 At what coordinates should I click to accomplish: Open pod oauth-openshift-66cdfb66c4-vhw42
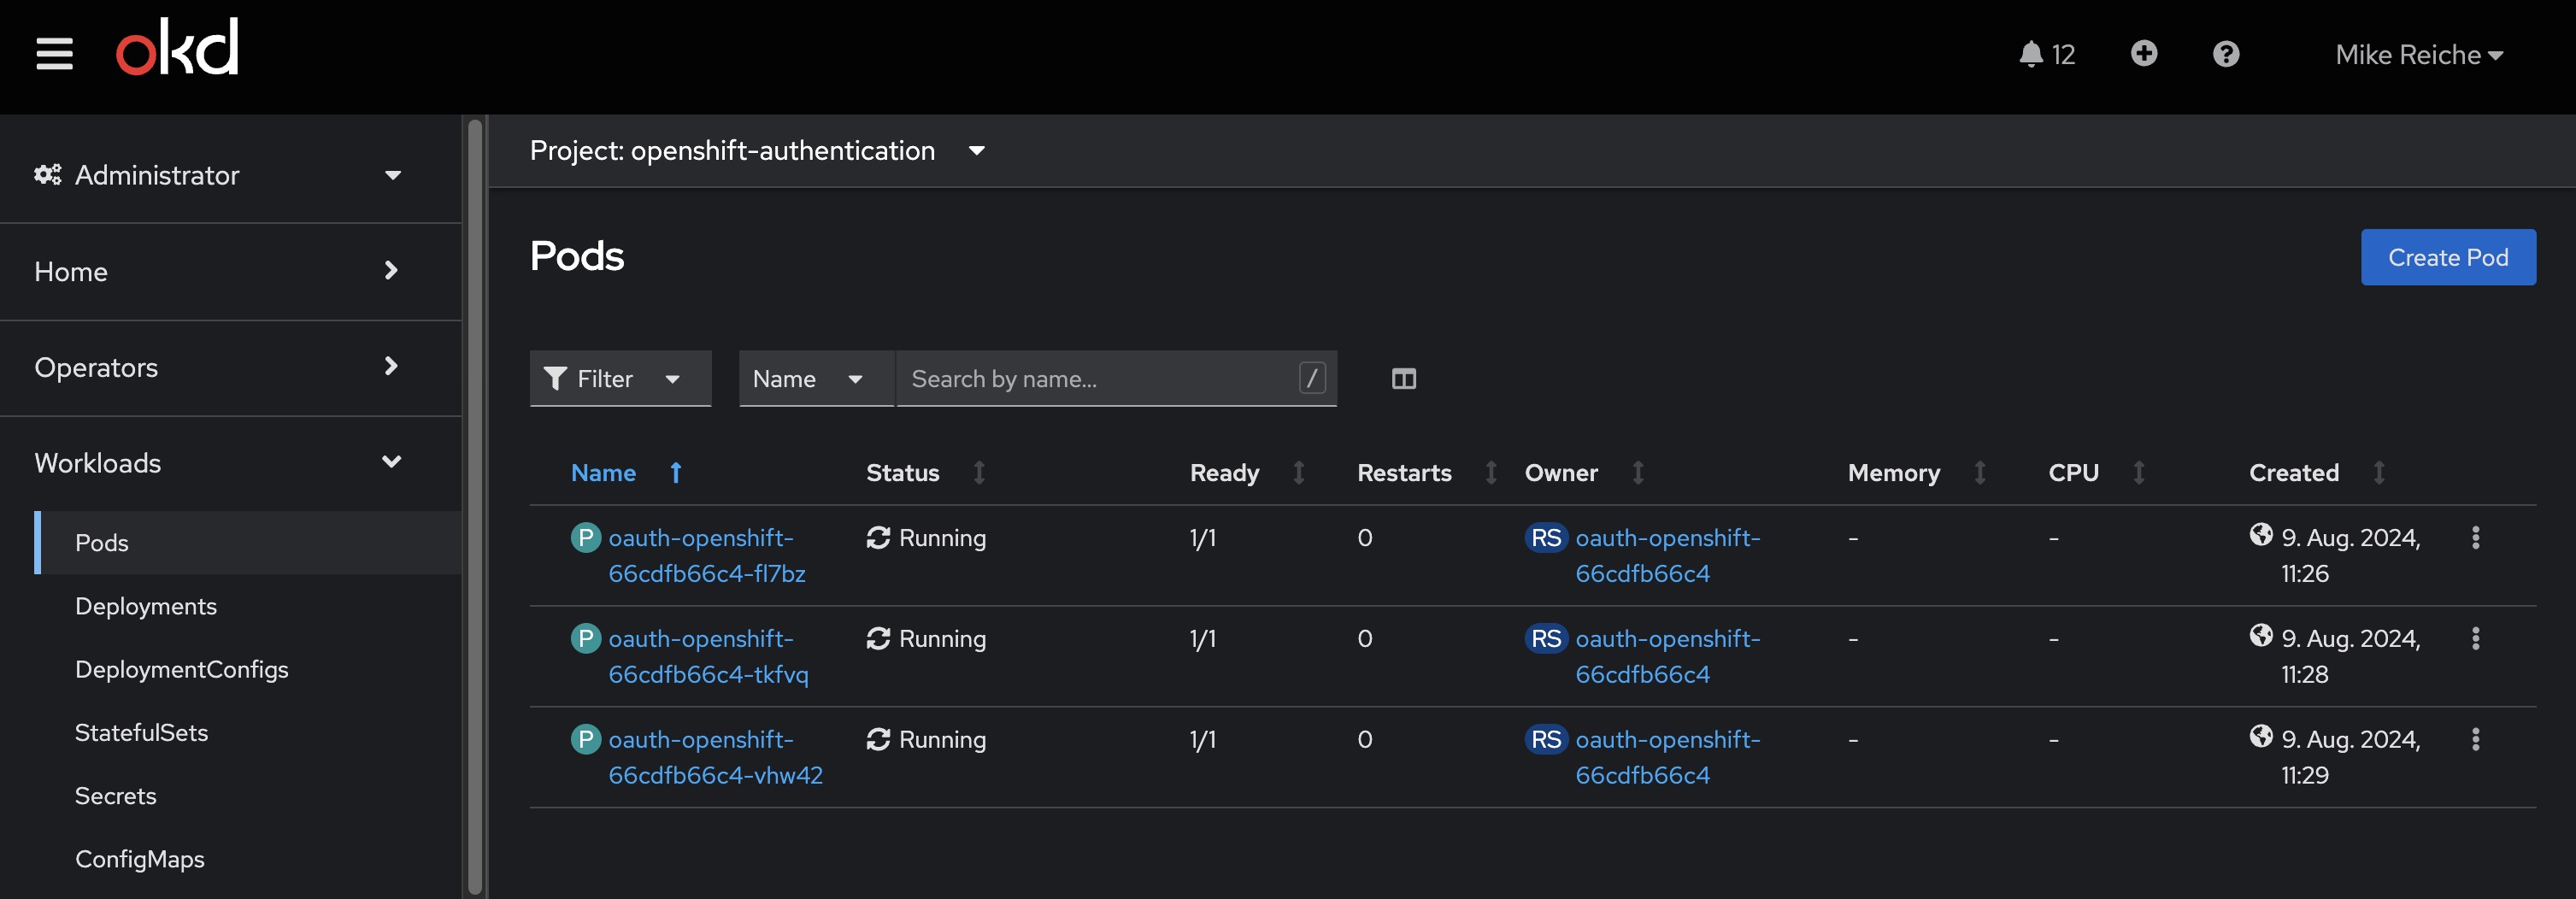click(x=715, y=758)
